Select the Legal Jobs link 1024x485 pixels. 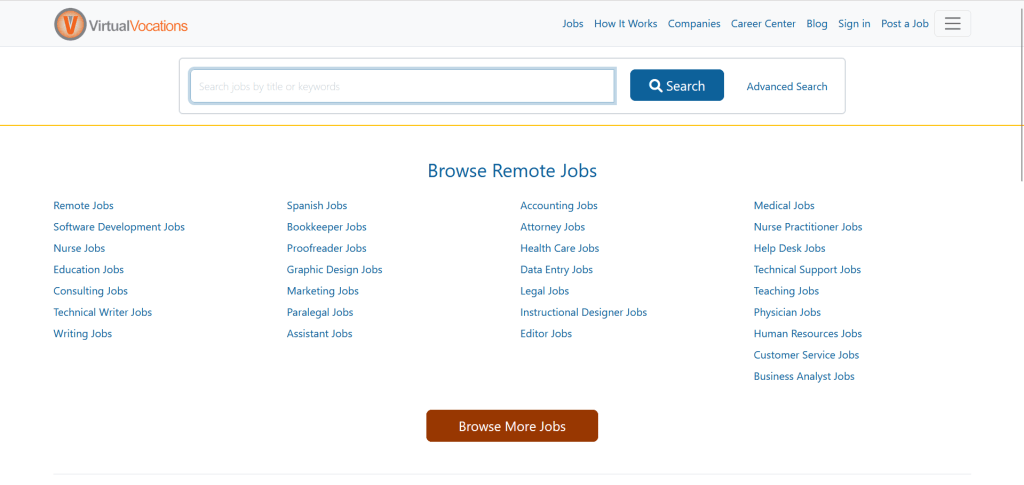[545, 291]
